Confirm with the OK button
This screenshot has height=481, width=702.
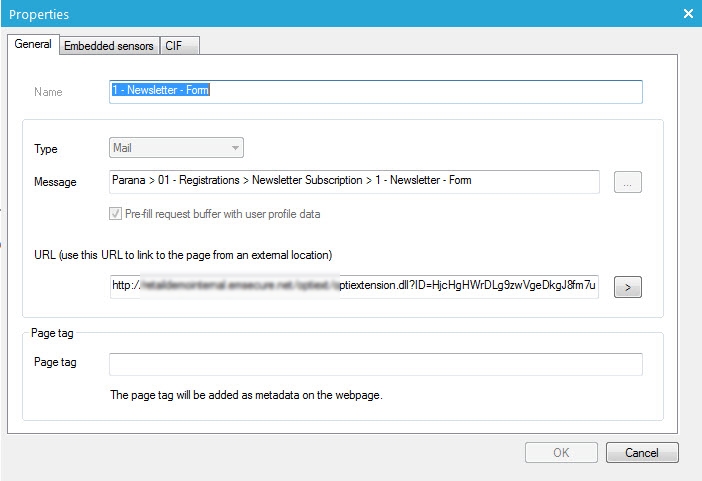[x=561, y=452]
